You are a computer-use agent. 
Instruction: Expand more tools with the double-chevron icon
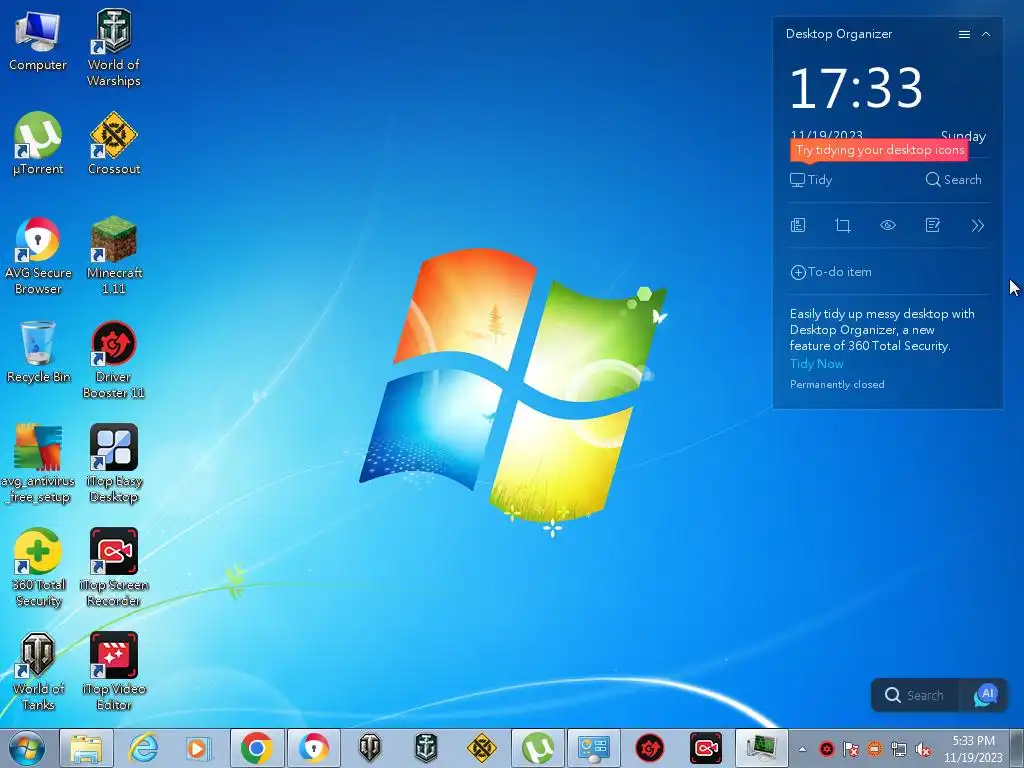tap(978, 225)
